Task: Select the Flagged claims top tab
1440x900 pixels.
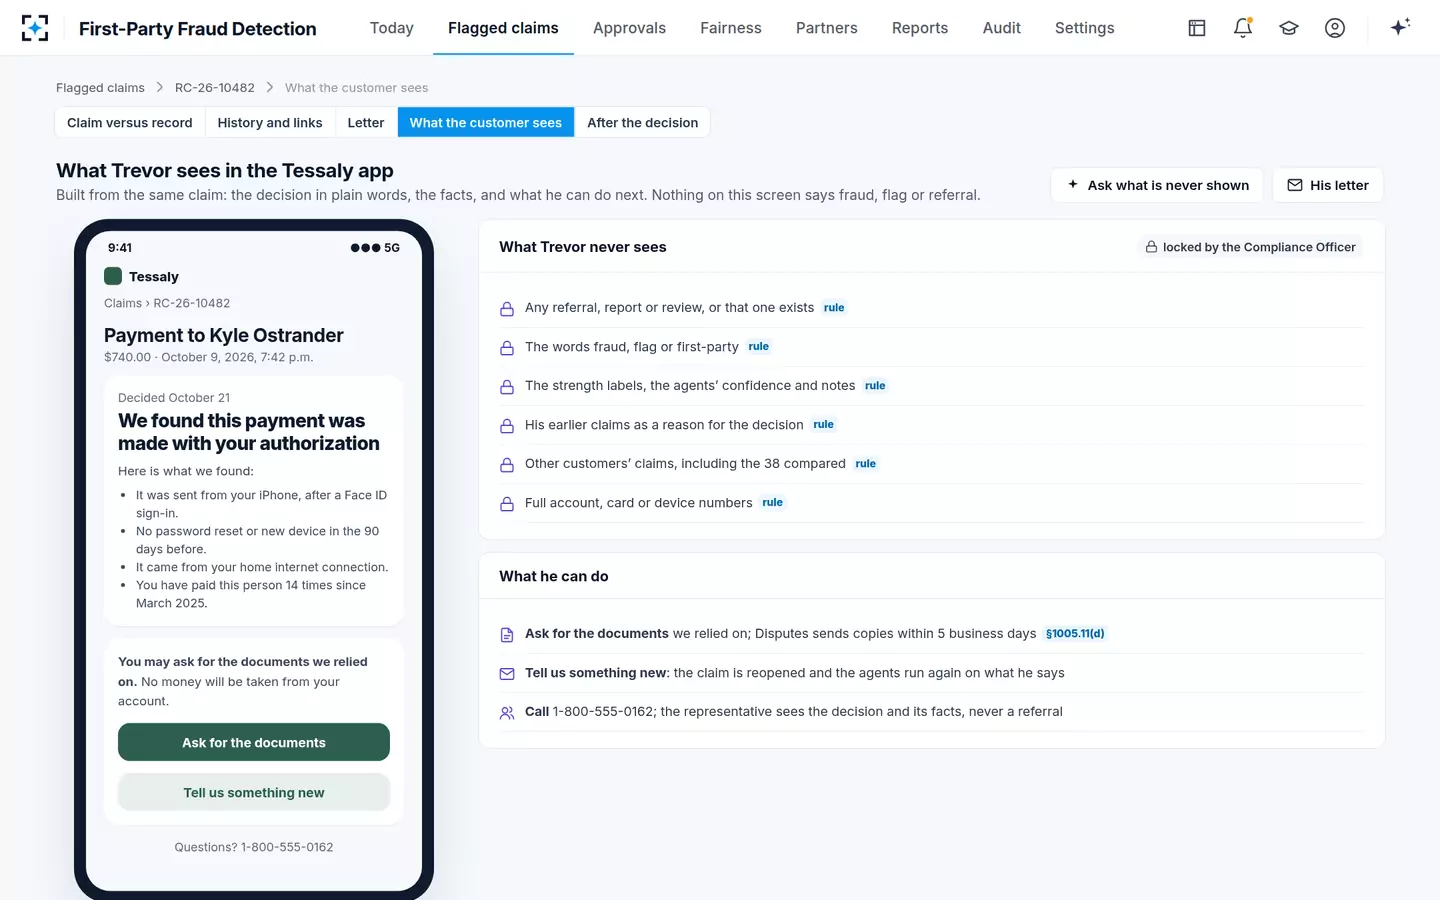Action: click(x=503, y=28)
